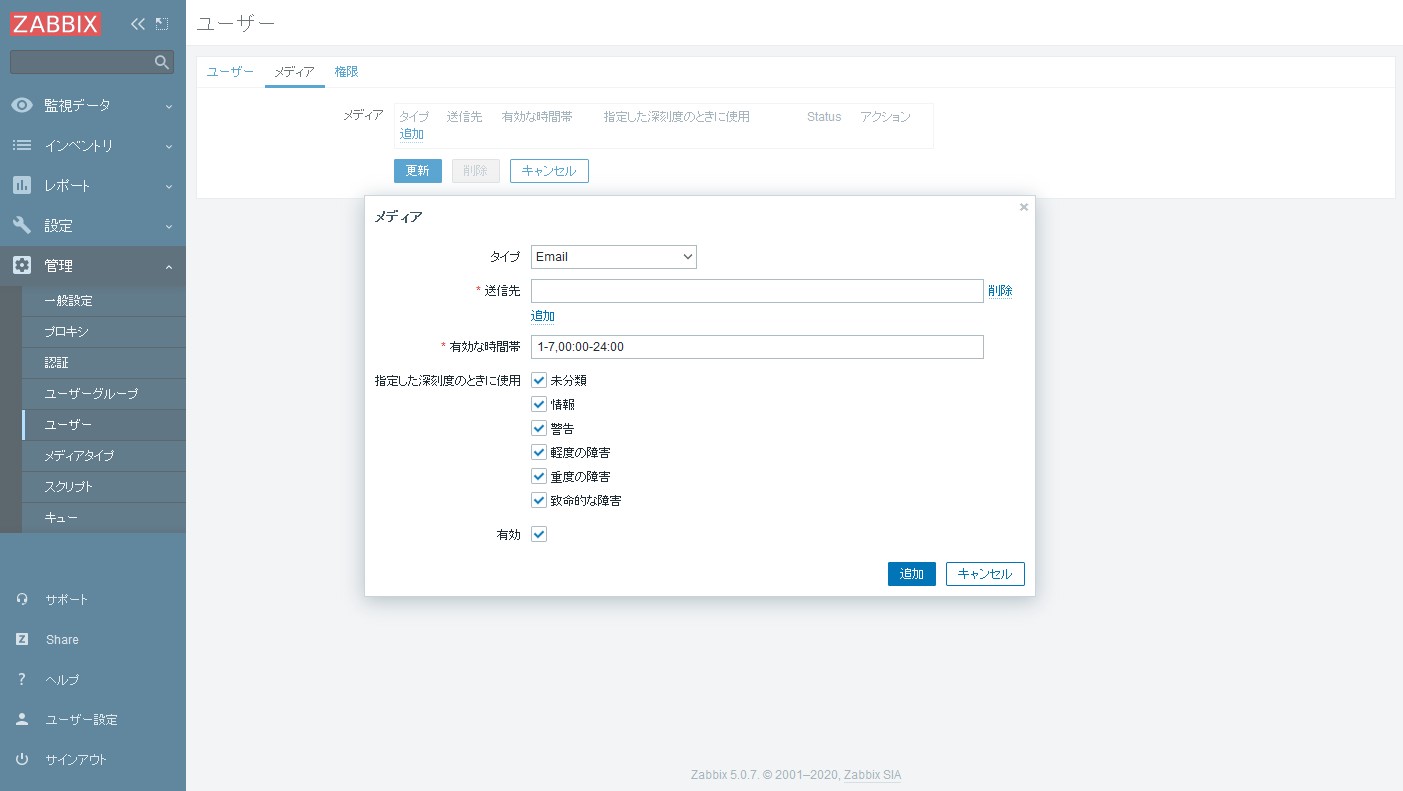
Task: Click the 削除 link beside 送信先
Action: (1000, 291)
